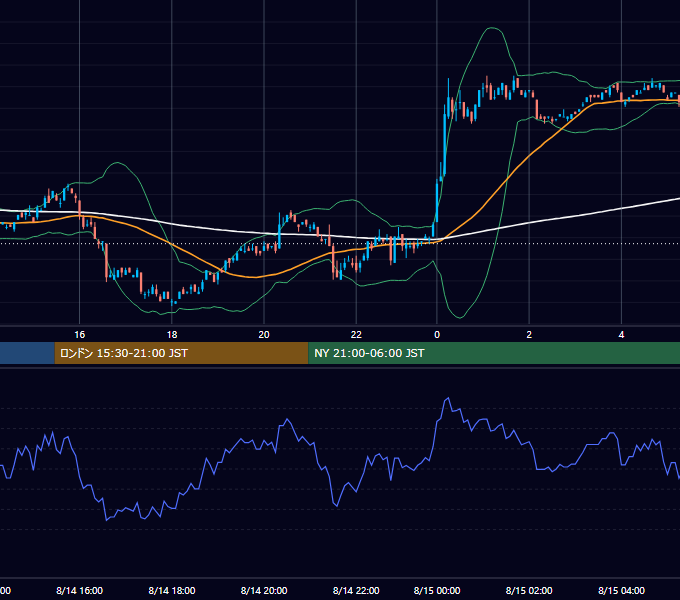The width and height of the screenshot is (680, 600).
Task: Click the dotted horizontal price level line
Action: [340, 243]
